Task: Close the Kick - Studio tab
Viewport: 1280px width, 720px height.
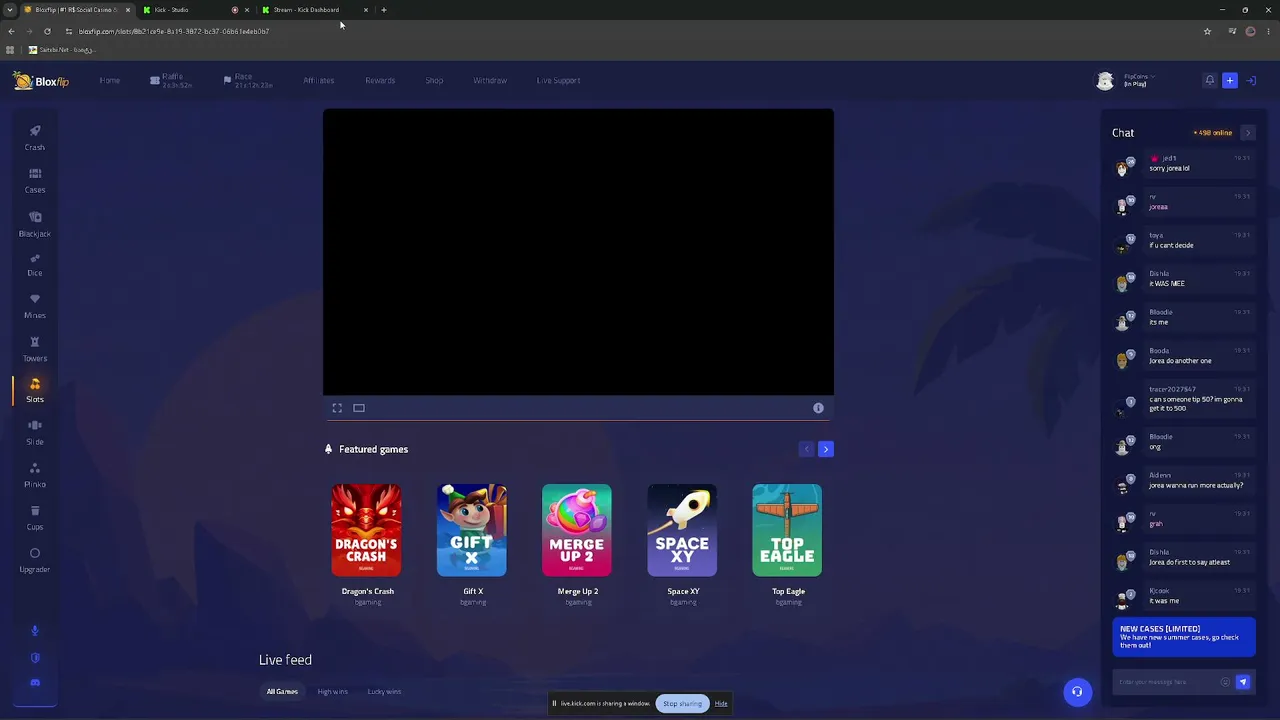Action: pyautogui.click(x=247, y=10)
